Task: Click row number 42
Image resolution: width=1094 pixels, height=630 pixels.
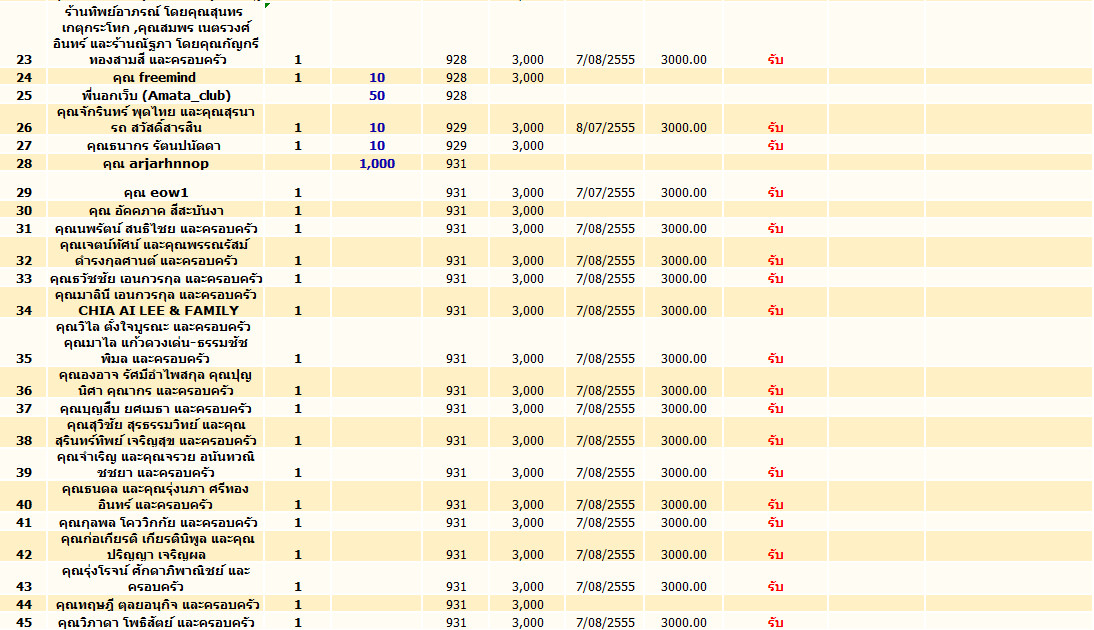Action: click(x=24, y=555)
